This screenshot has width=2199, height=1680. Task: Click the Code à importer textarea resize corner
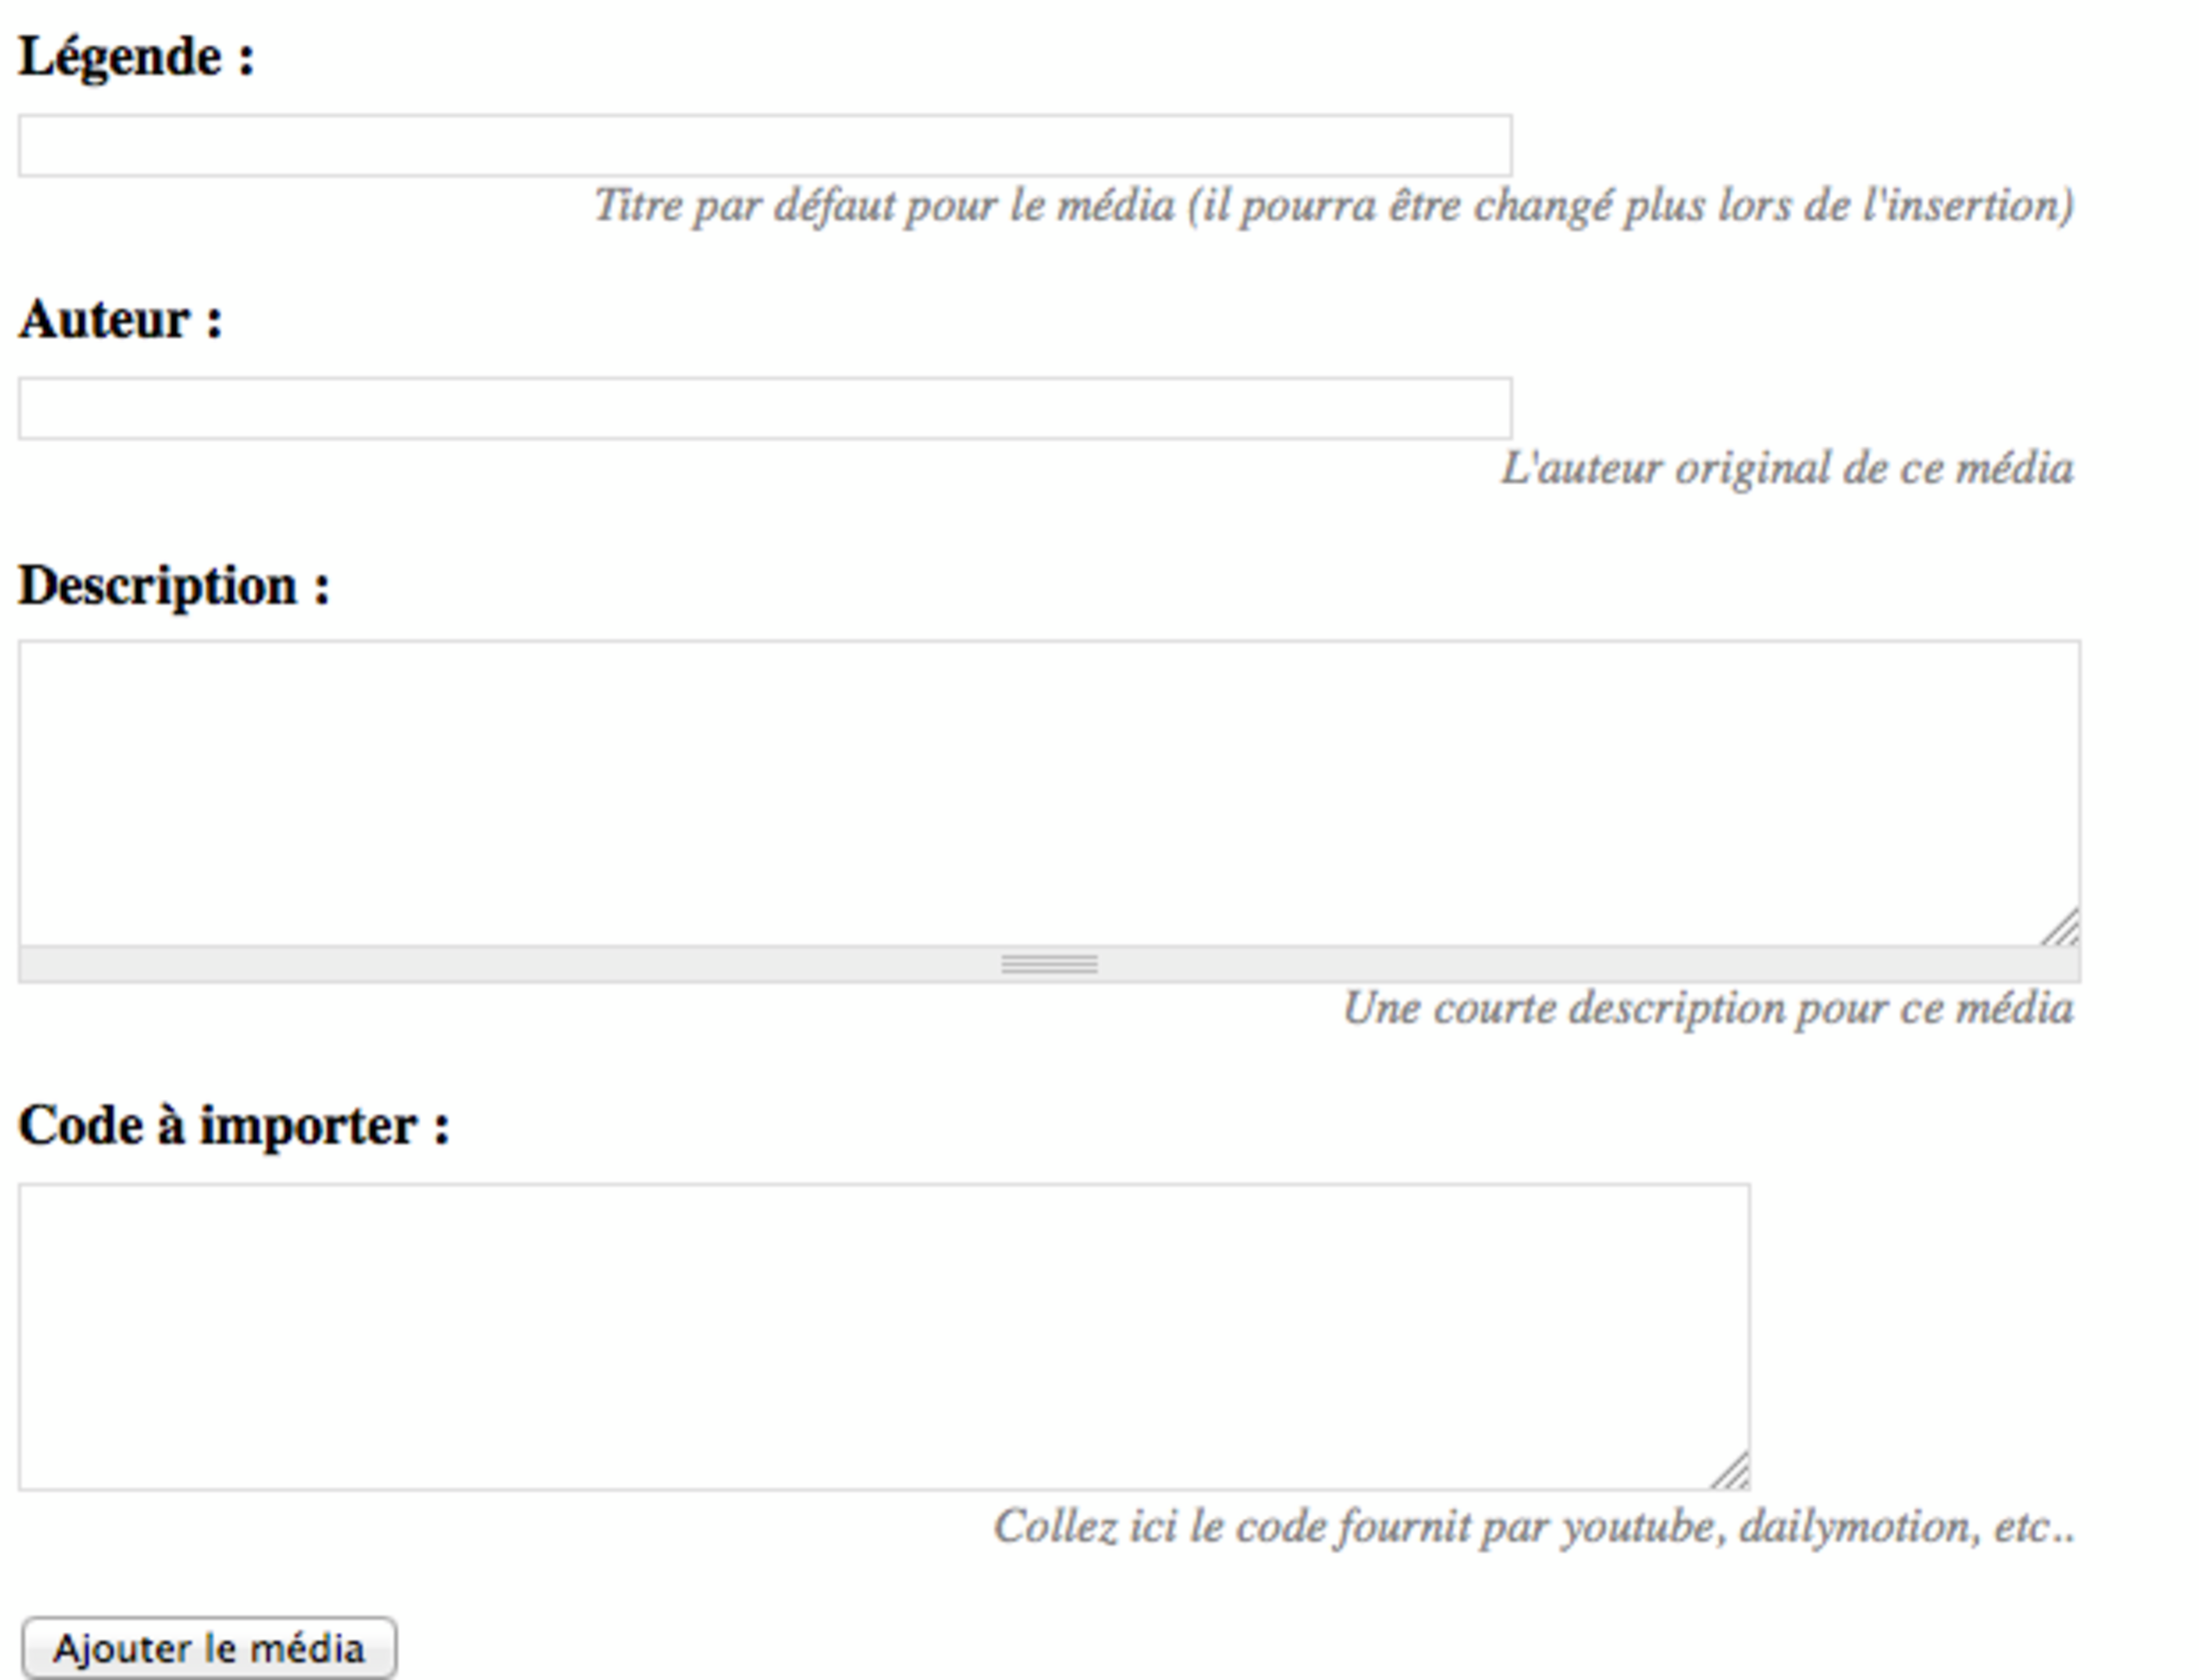(x=1730, y=1471)
